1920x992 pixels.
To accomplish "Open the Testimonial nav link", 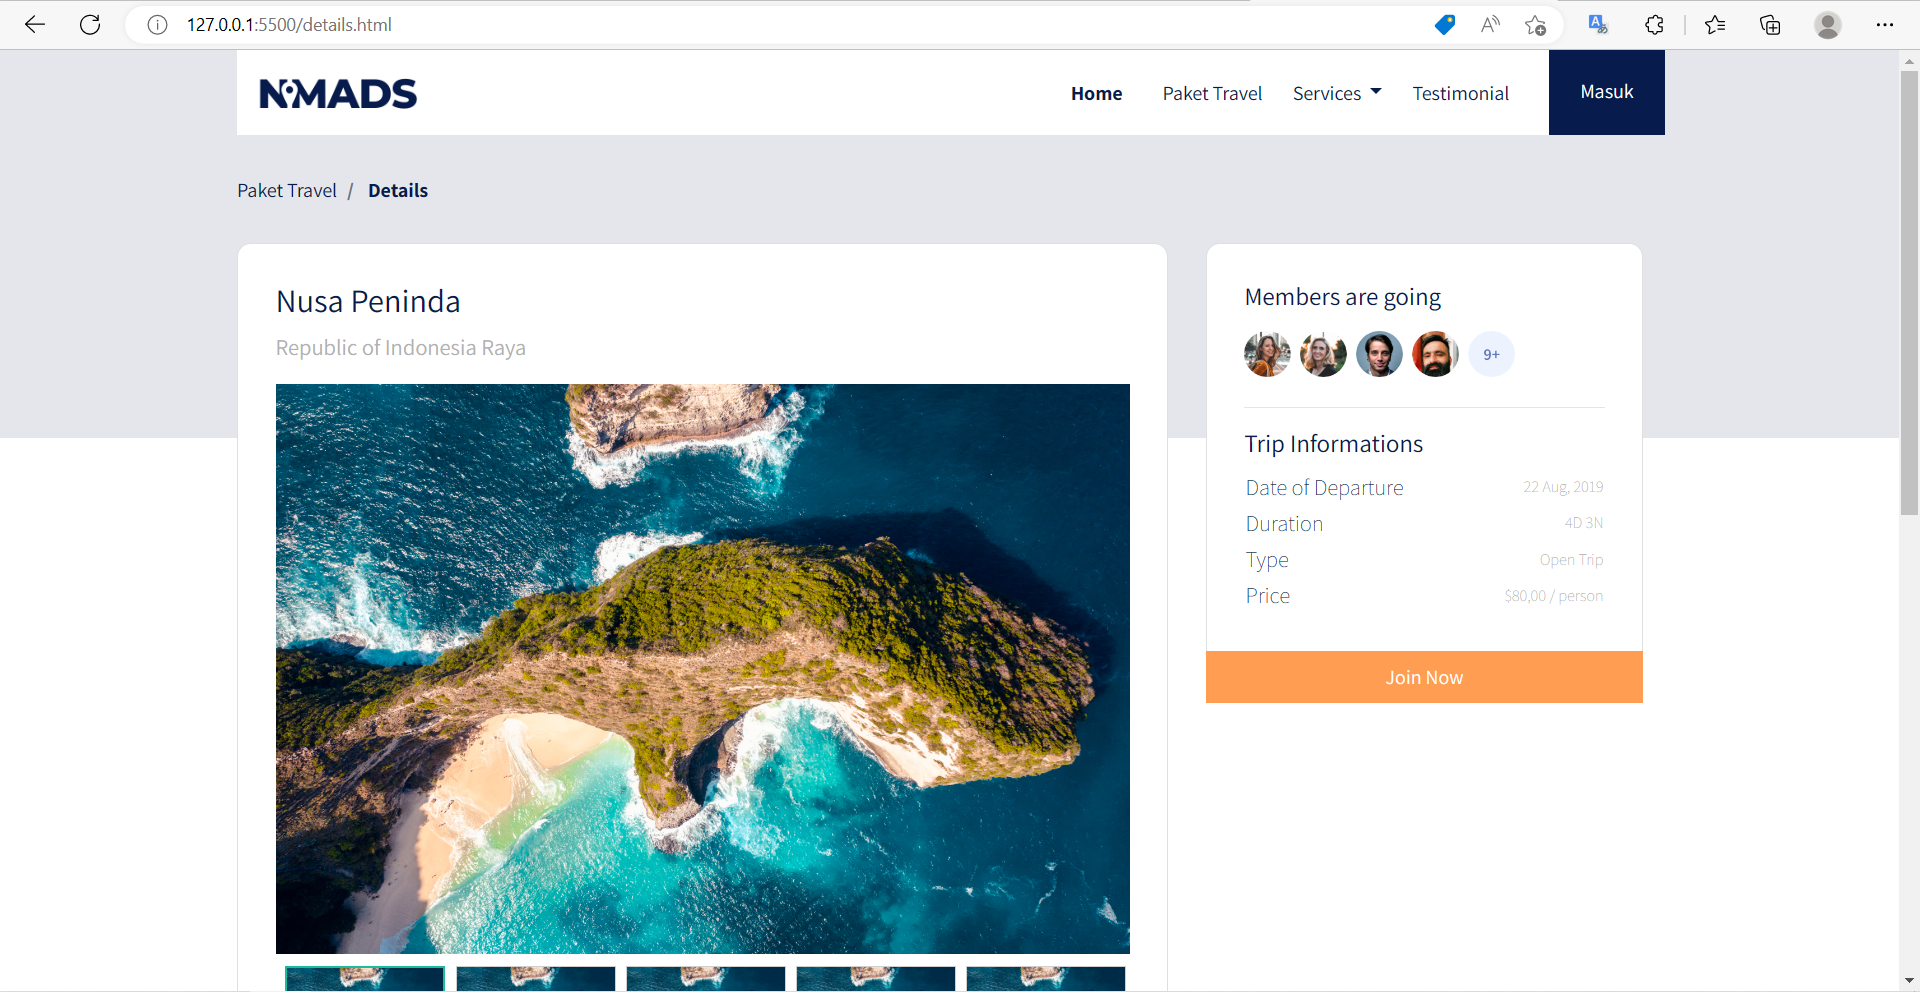I will [x=1460, y=93].
